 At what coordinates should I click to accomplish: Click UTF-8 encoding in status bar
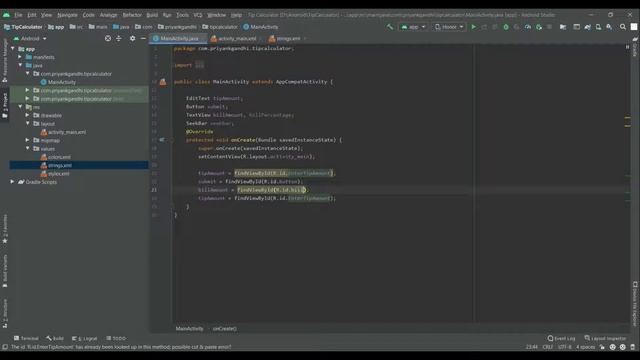coord(564,347)
